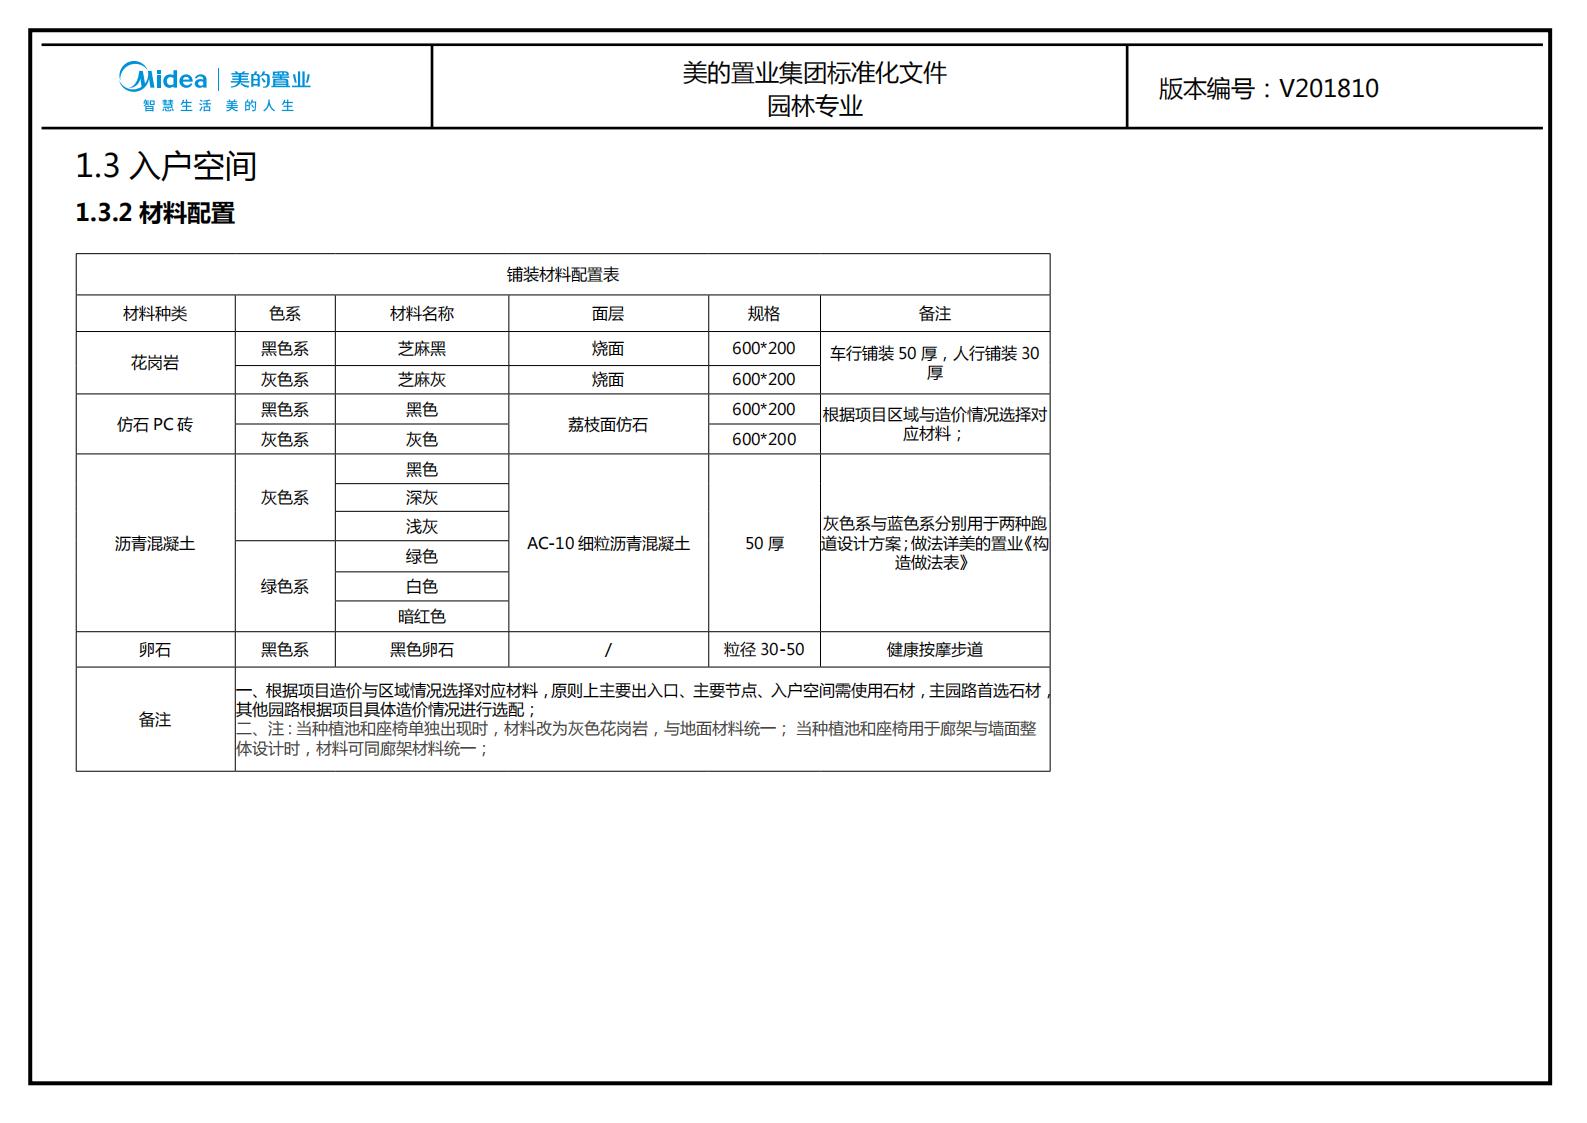Viewport: 1587px width, 1123px height.
Task: Click the note 车行铺装50厚，人行铺装30厚
Action: click(x=935, y=363)
